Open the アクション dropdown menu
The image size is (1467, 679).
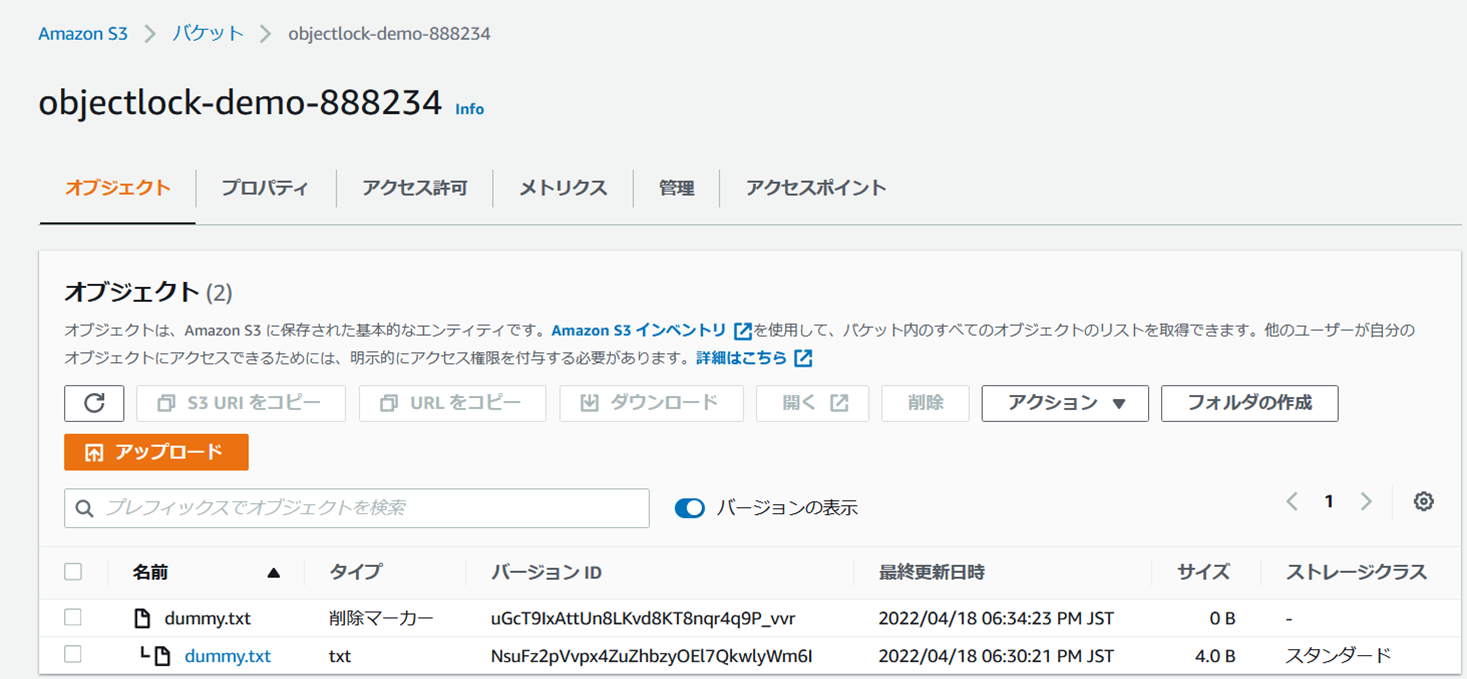tap(1065, 403)
